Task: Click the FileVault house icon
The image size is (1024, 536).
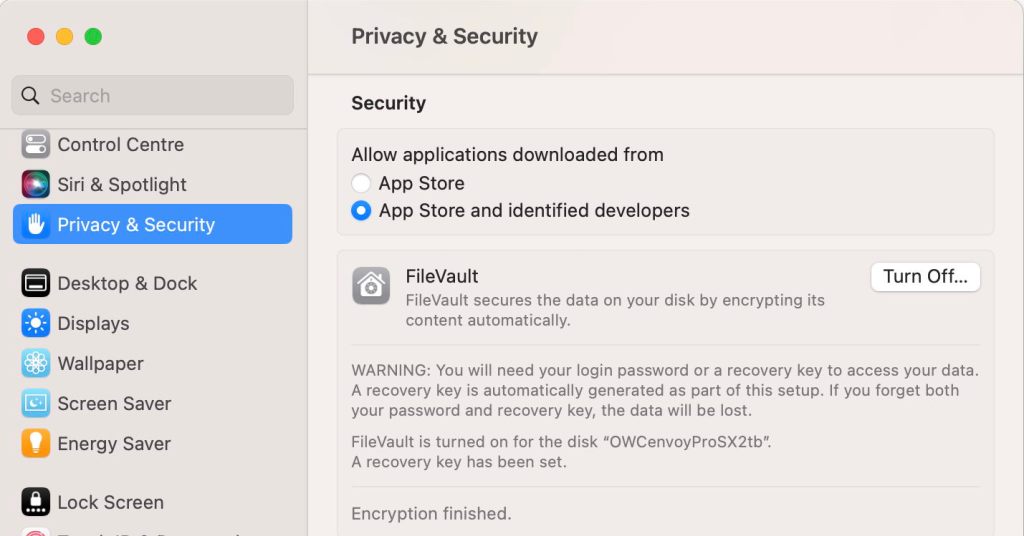Action: (371, 286)
